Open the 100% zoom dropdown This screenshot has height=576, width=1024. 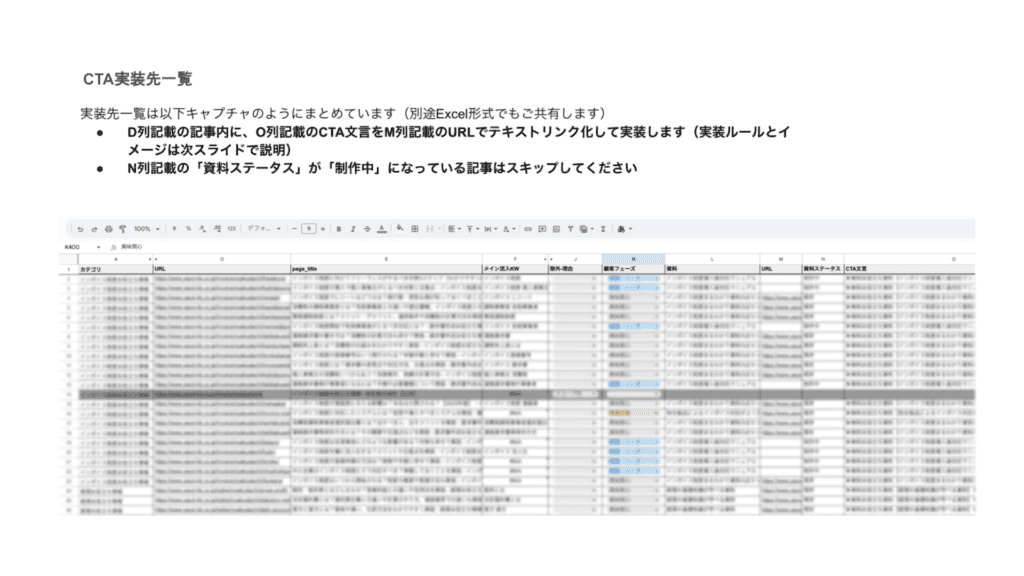pos(146,229)
